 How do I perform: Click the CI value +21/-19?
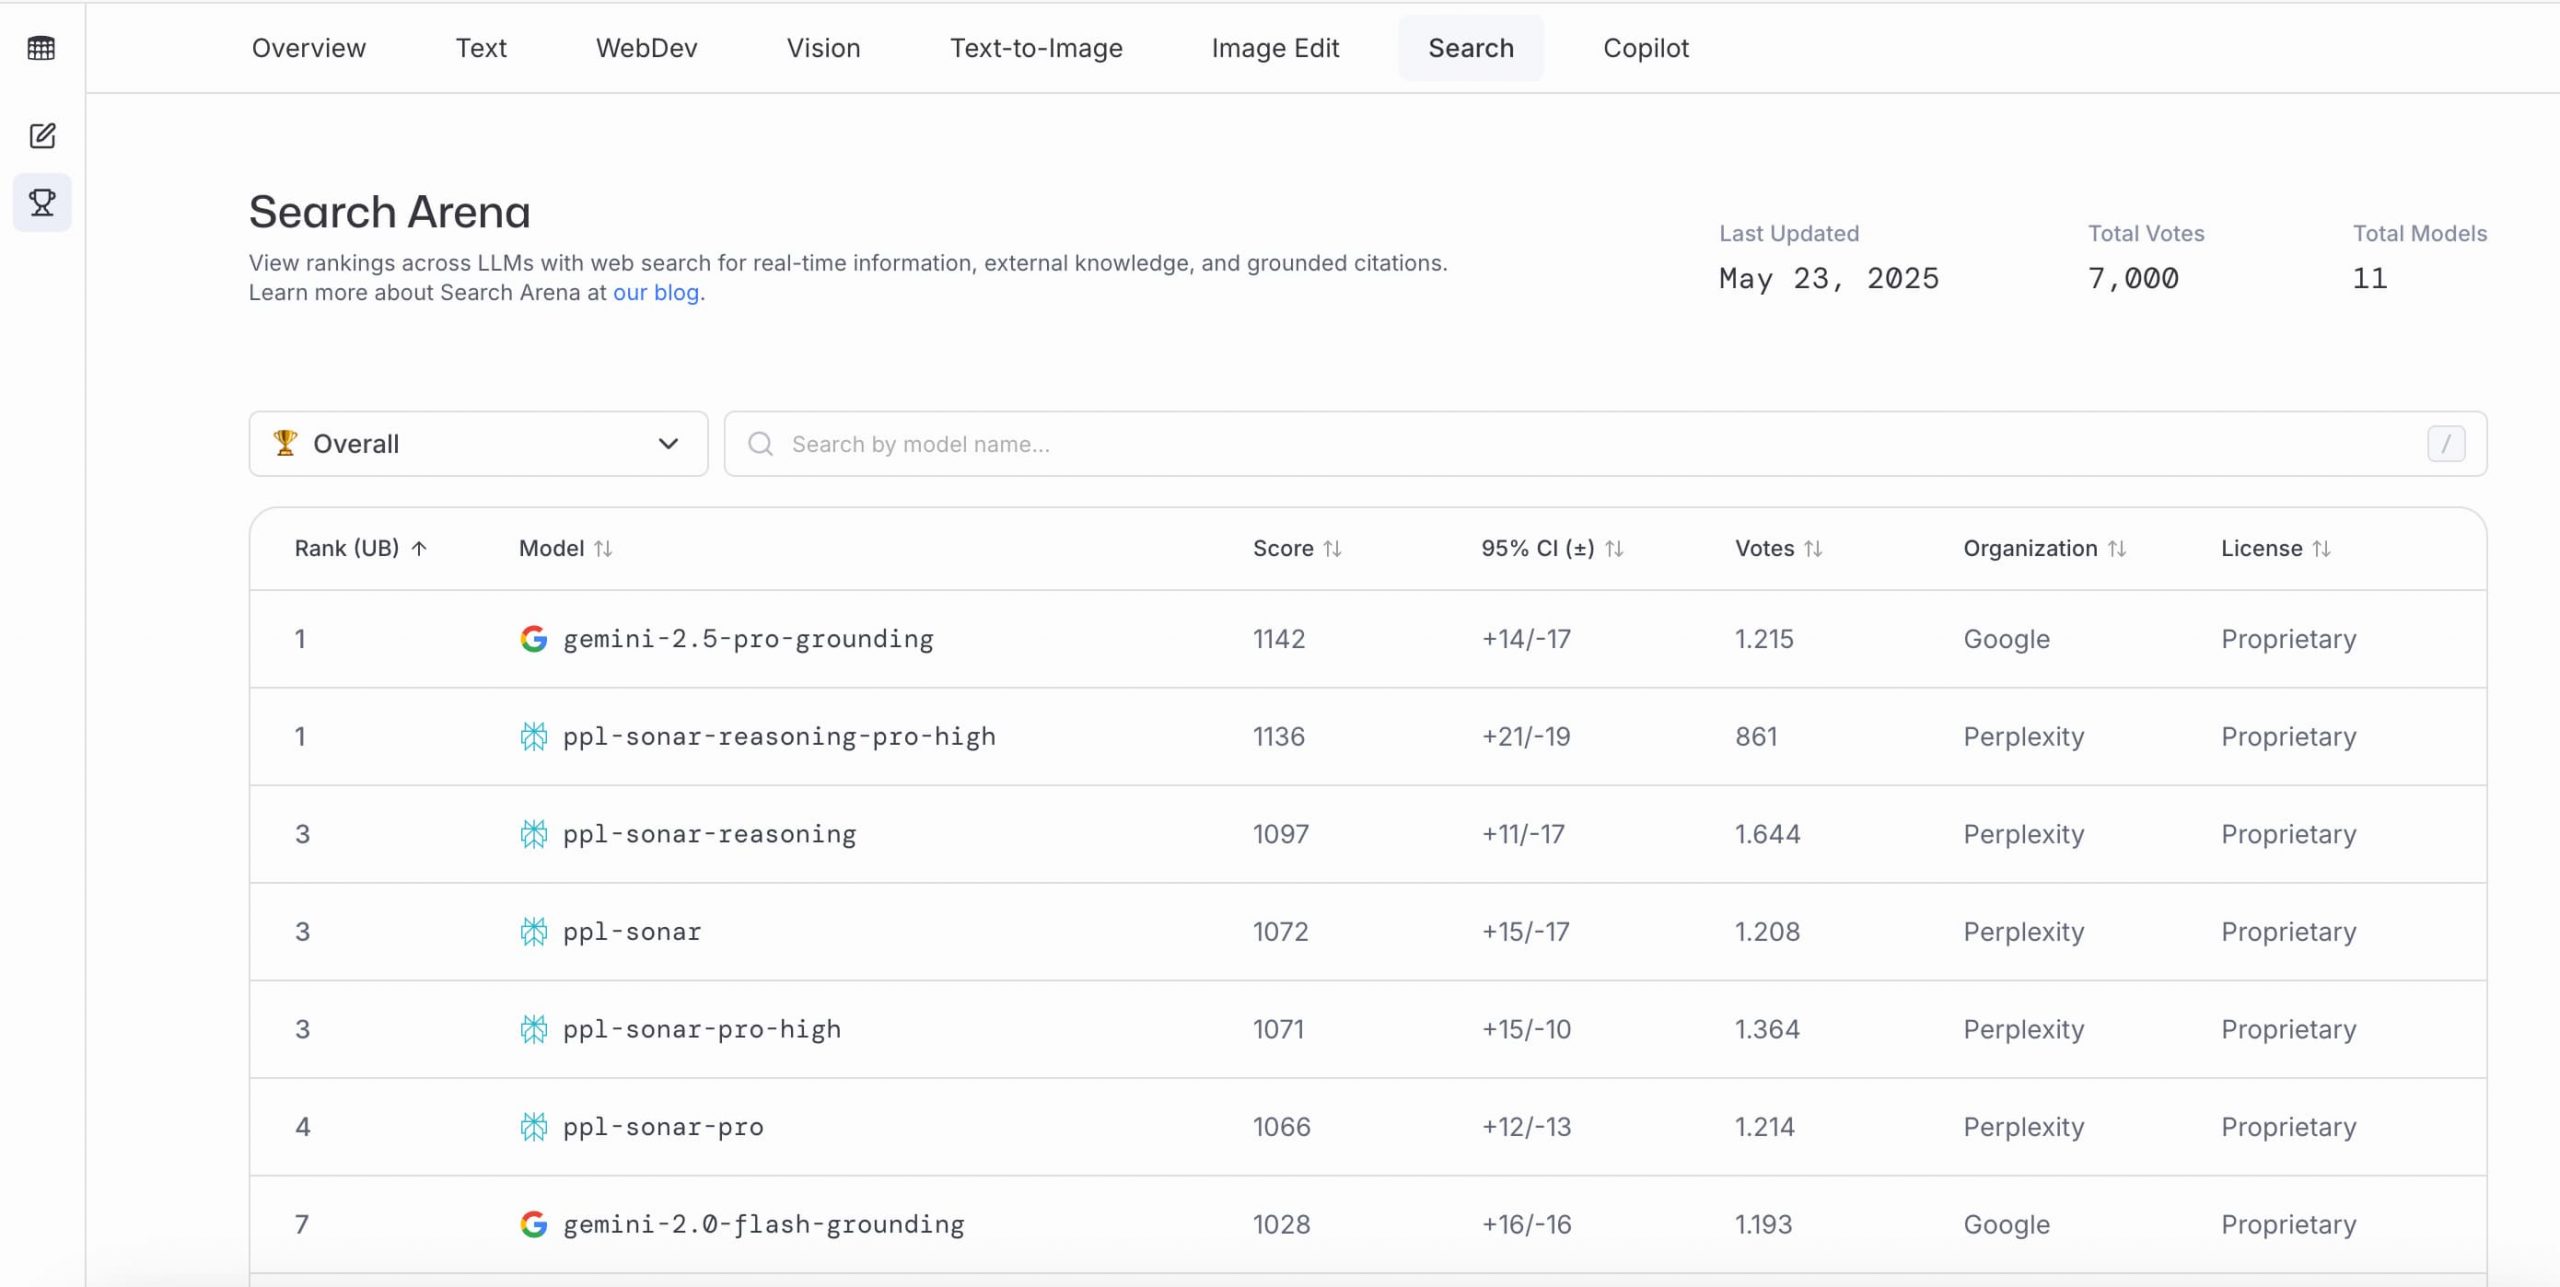coord(1526,737)
